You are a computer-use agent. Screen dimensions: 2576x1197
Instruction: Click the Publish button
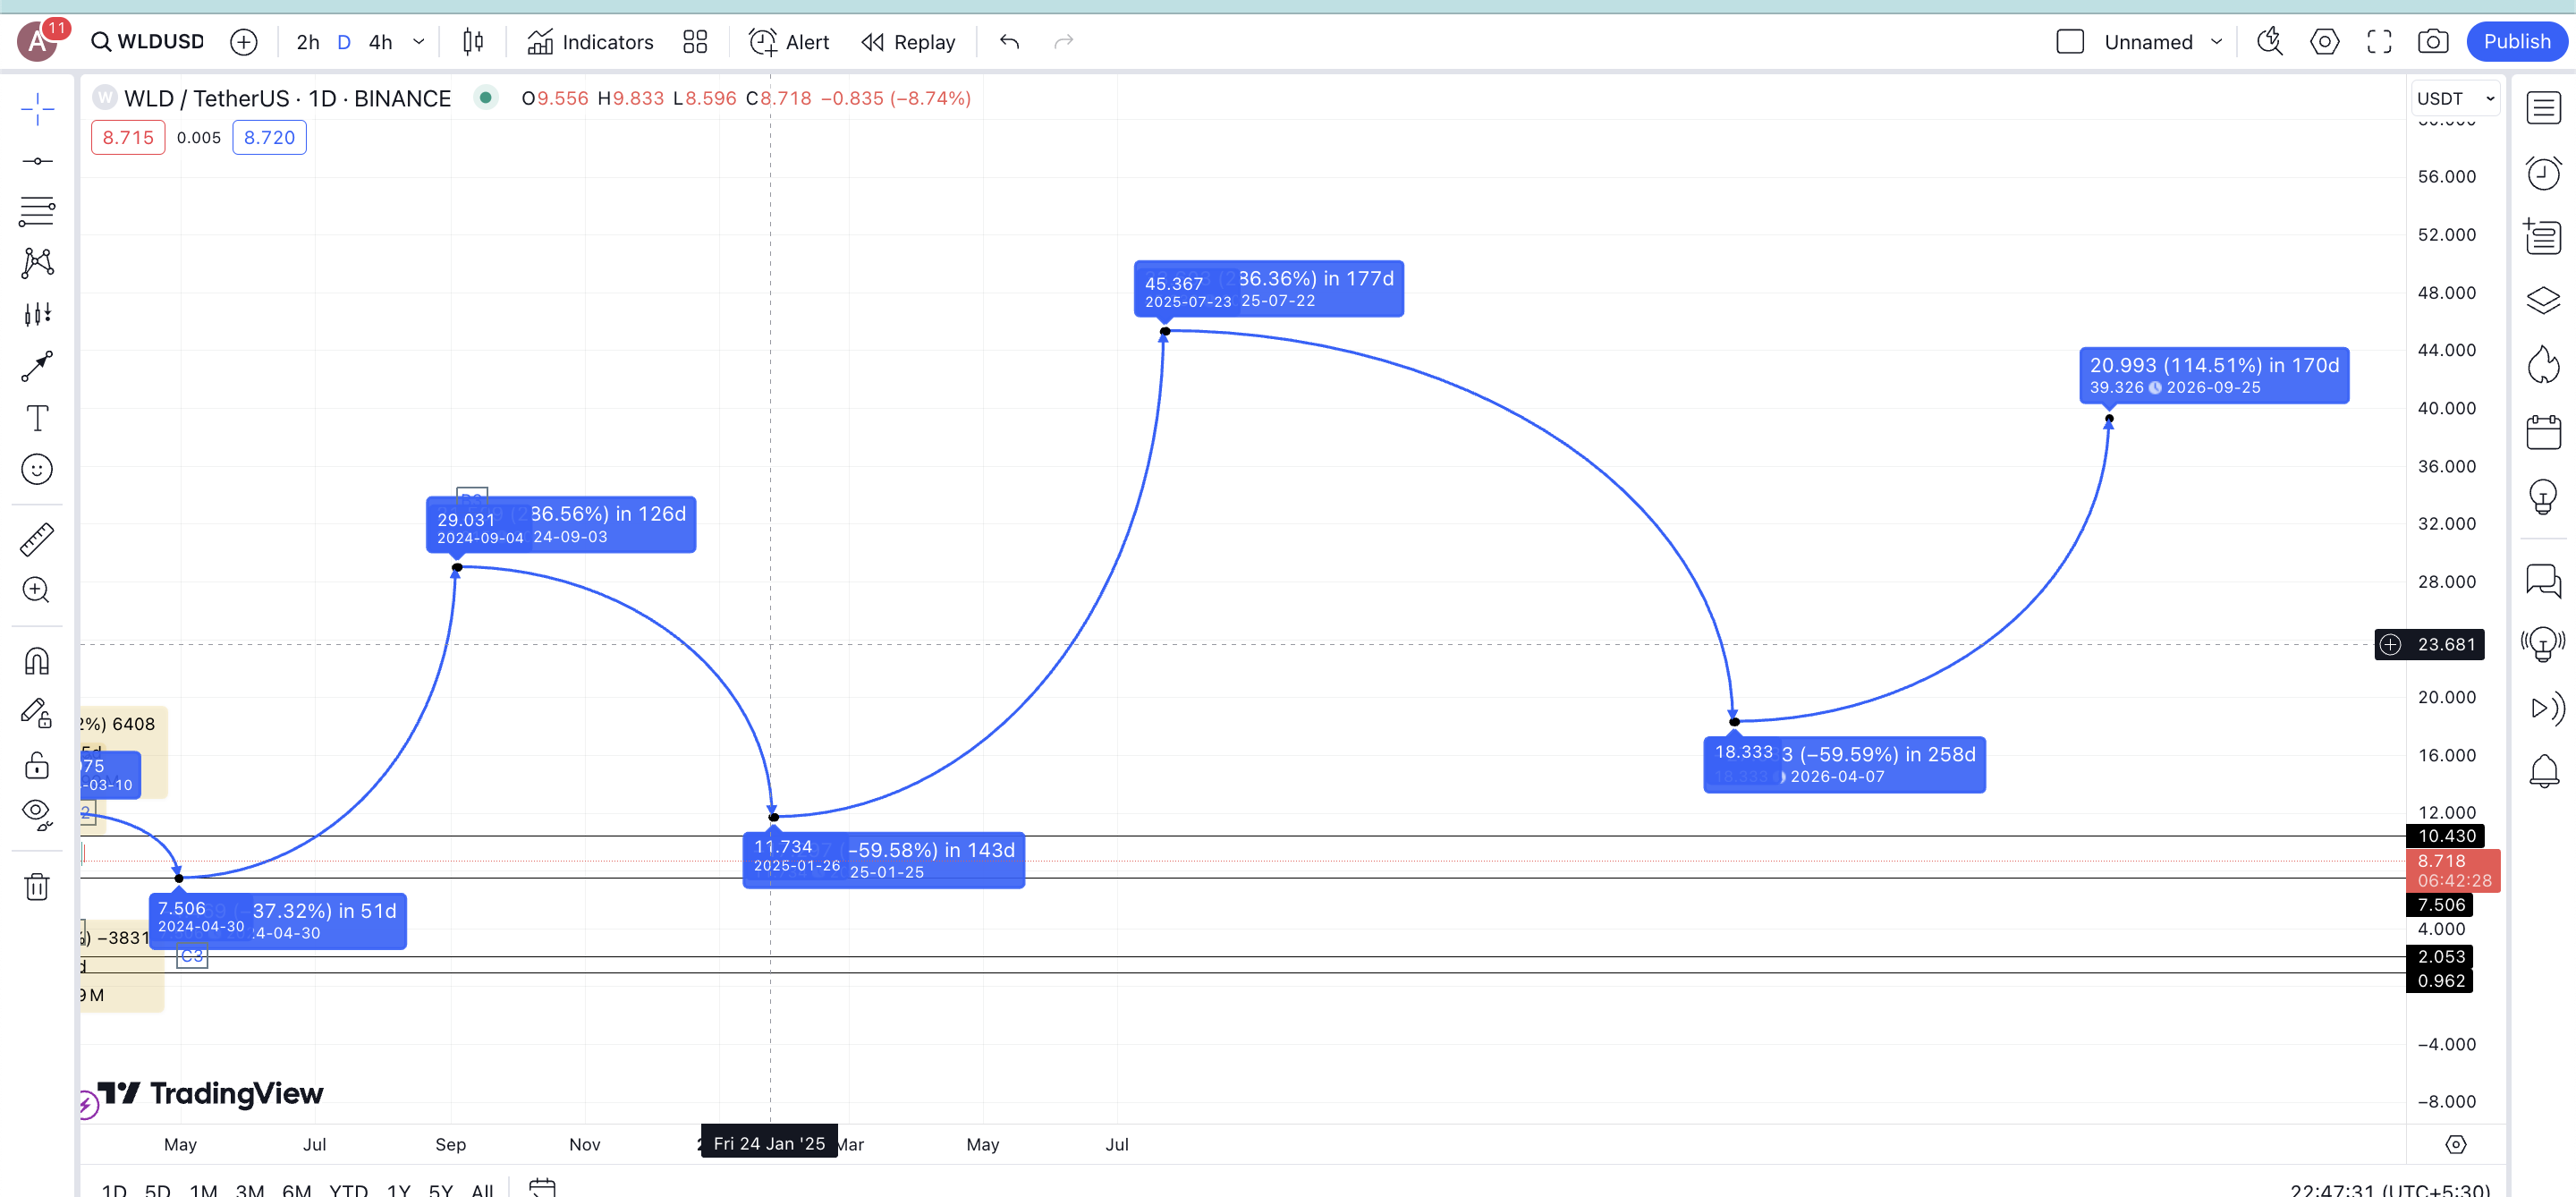click(x=2516, y=42)
